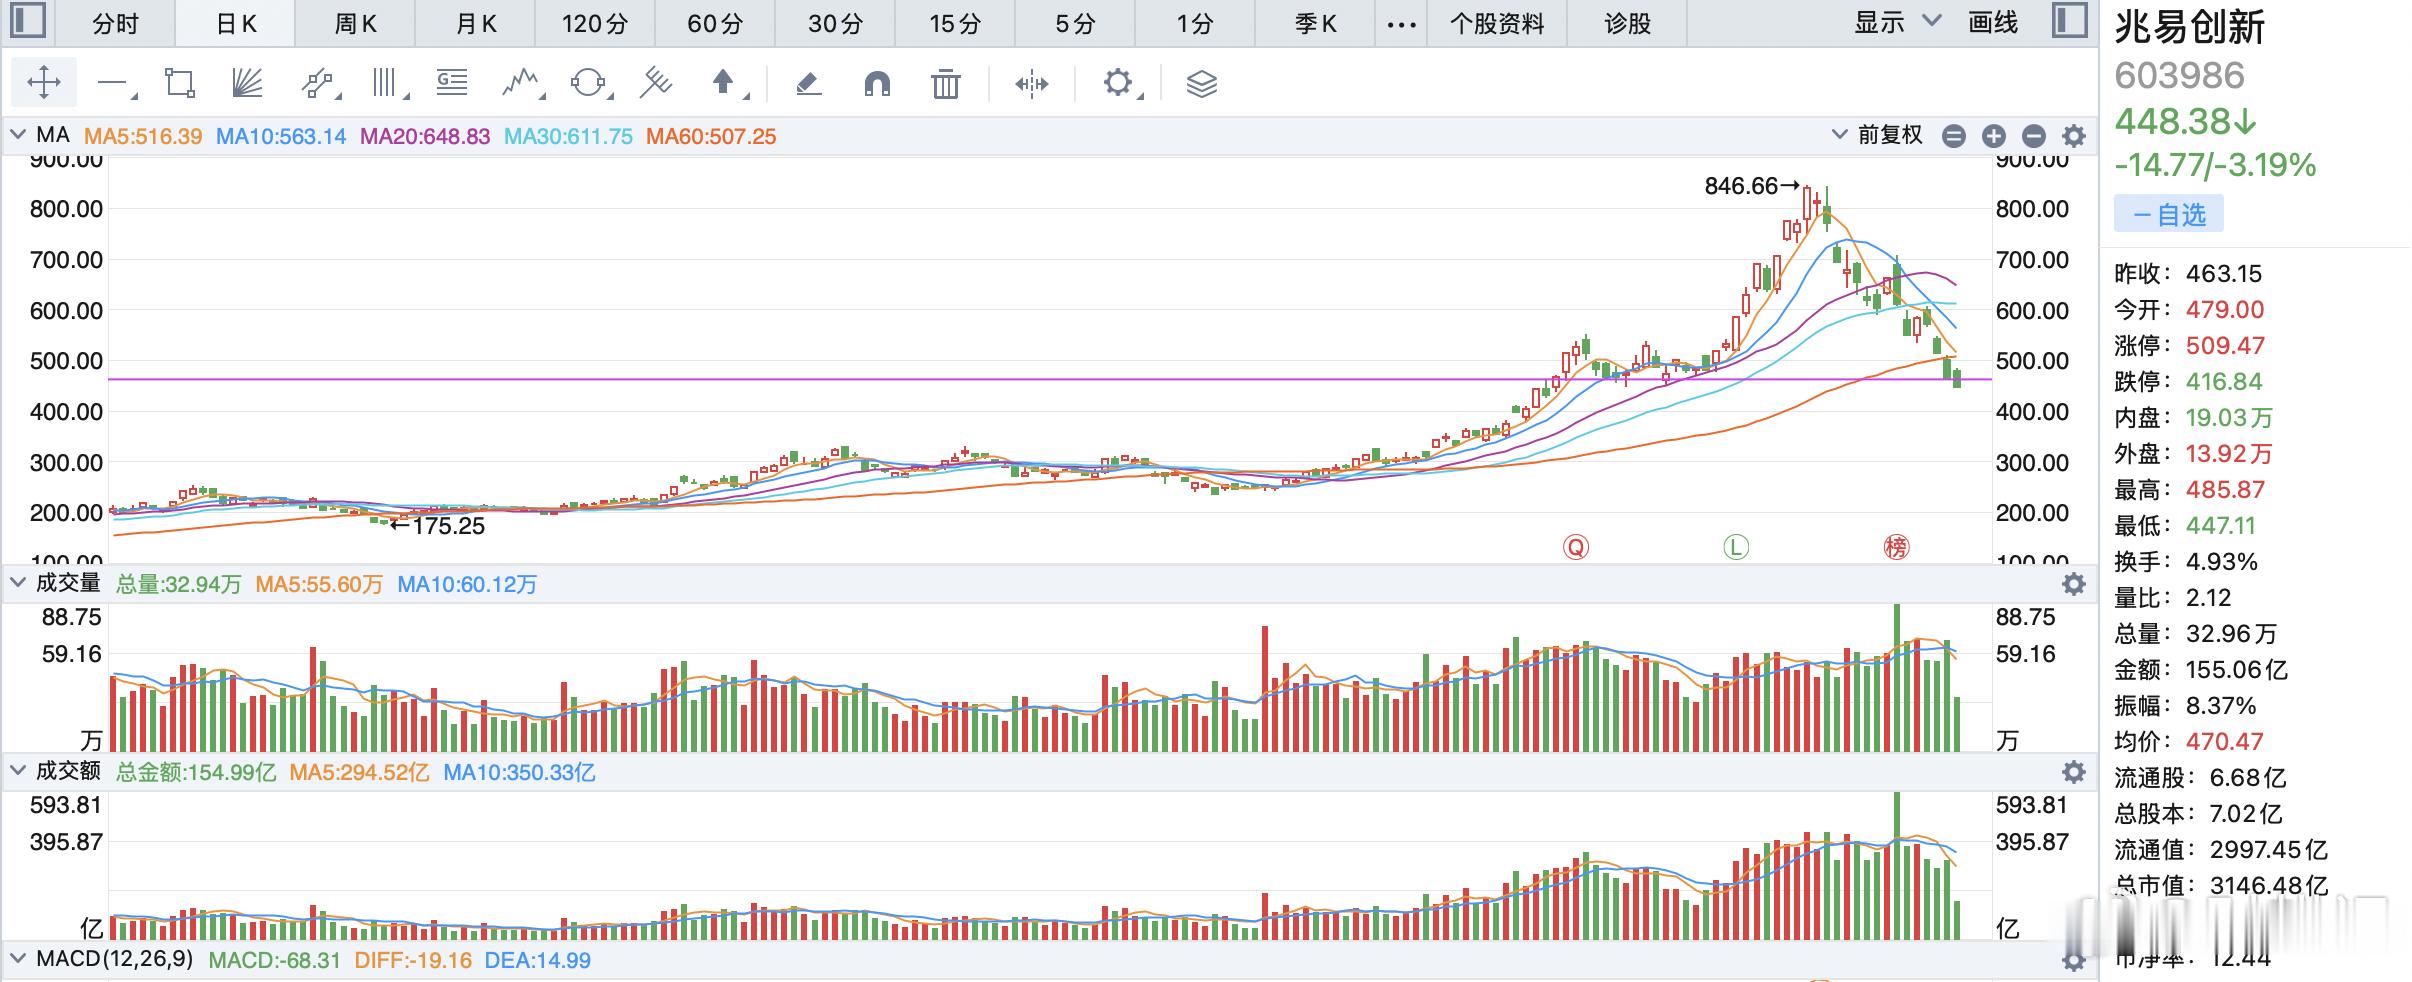The height and width of the screenshot is (982, 2412).
Task: Switch to the 周K weekly chart tab
Action: click(355, 23)
